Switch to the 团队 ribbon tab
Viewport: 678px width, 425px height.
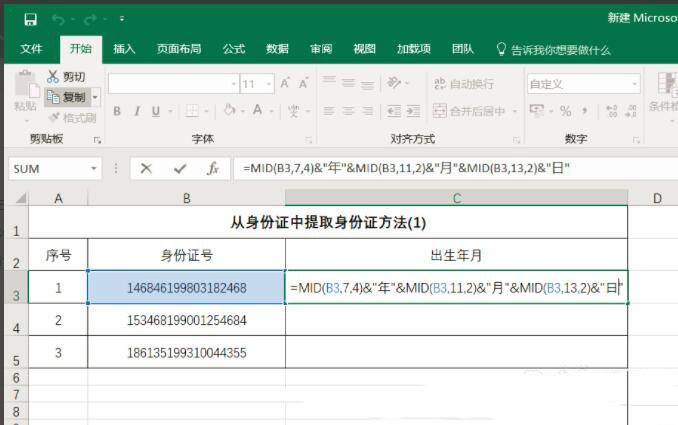click(x=463, y=49)
